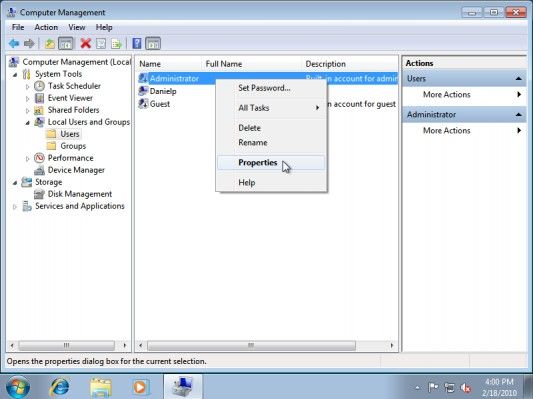This screenshot has width=533, height=399.
Task: Choose Set Password from context menu
Action: click(x=271, y=88)
